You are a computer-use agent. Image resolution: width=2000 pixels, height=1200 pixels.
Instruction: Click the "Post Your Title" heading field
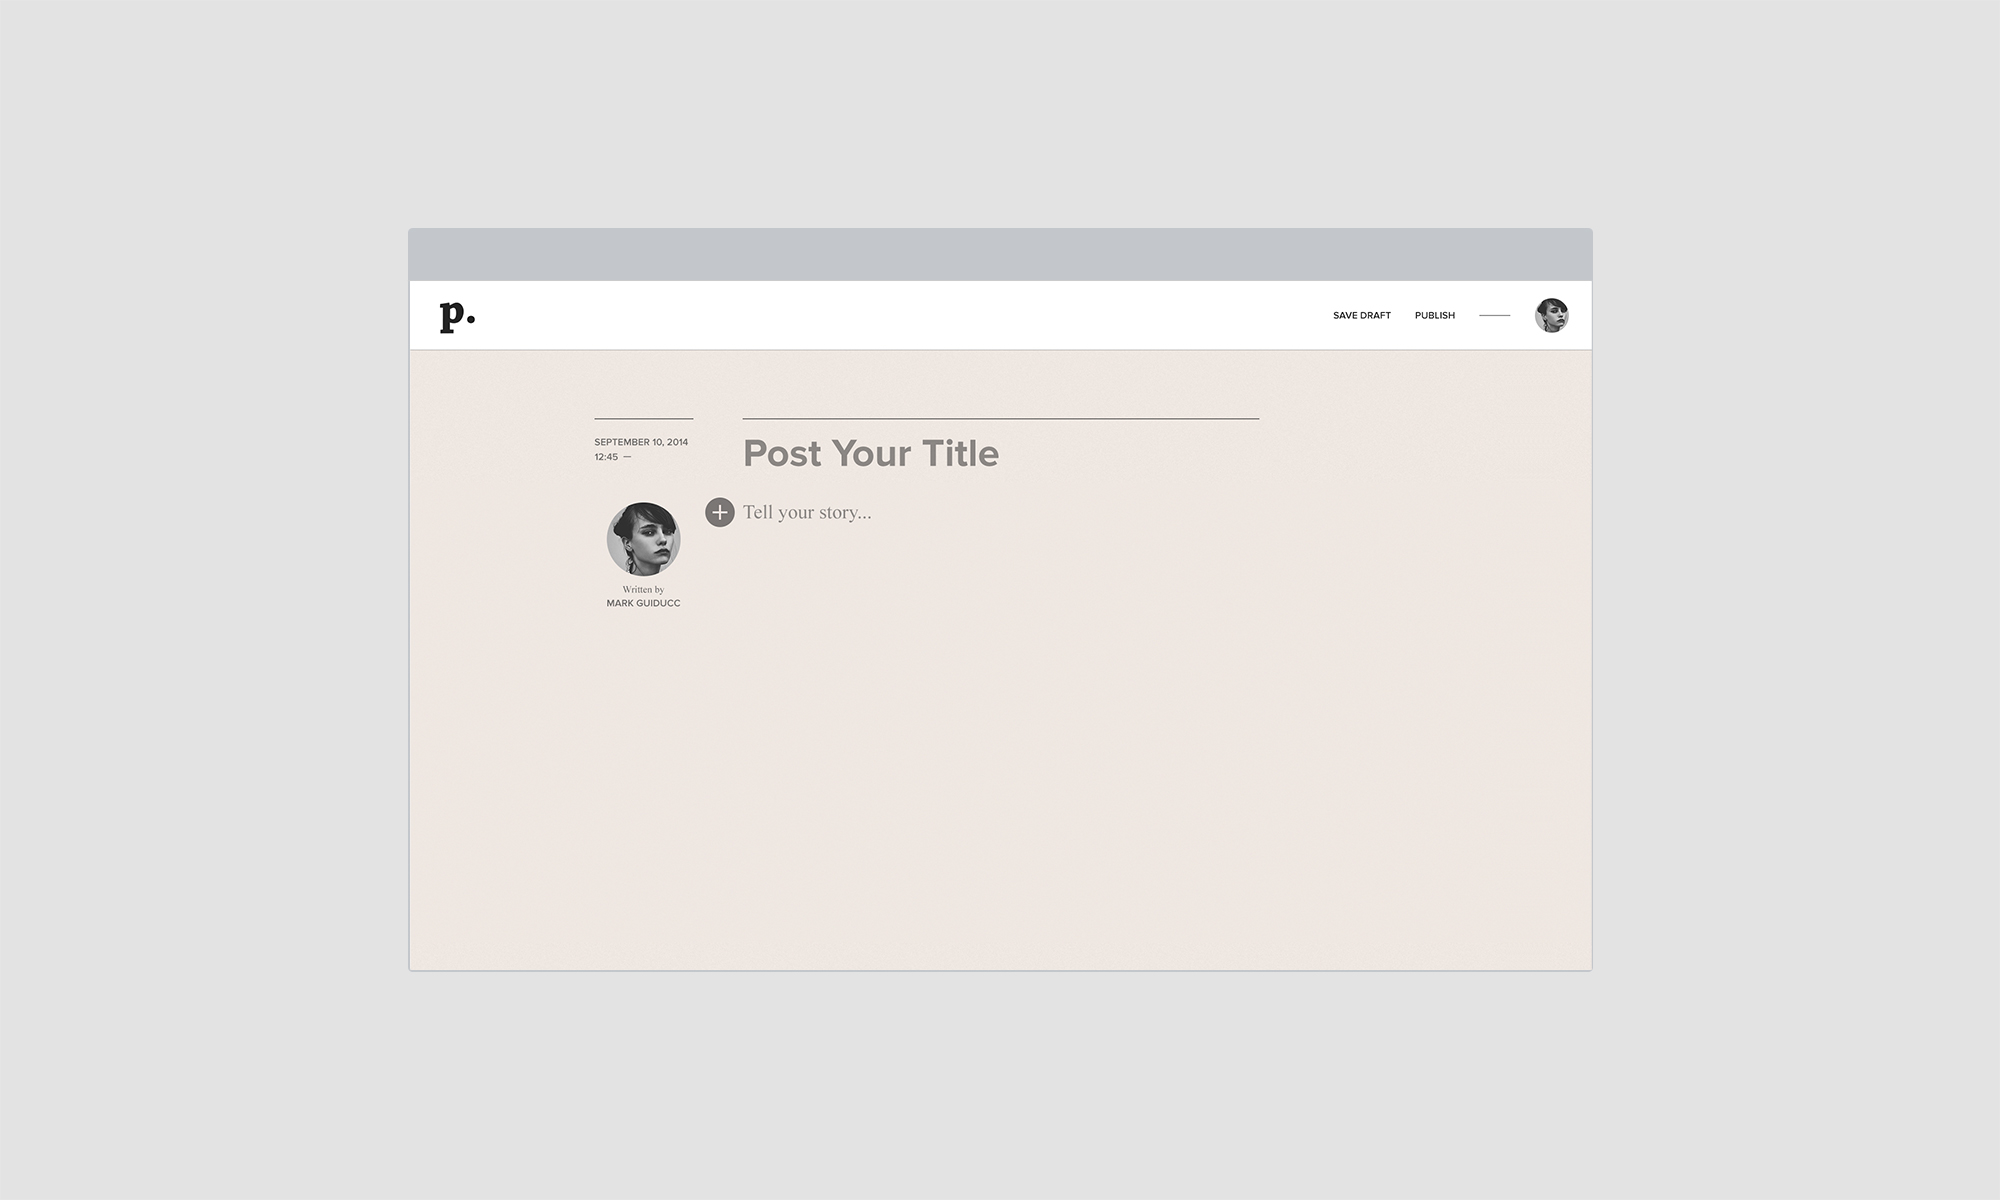coord(870,453)
